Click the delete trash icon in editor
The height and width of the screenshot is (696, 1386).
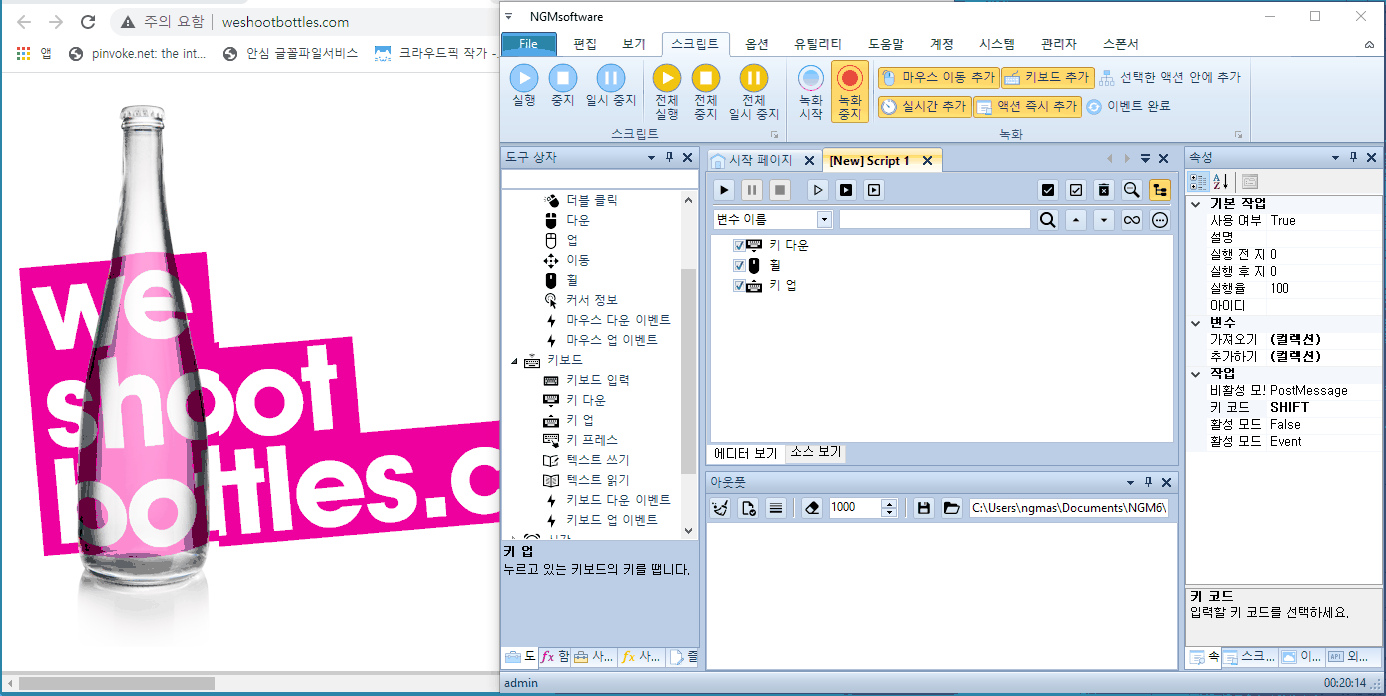pyautogui.click(x=1104, y=190)
